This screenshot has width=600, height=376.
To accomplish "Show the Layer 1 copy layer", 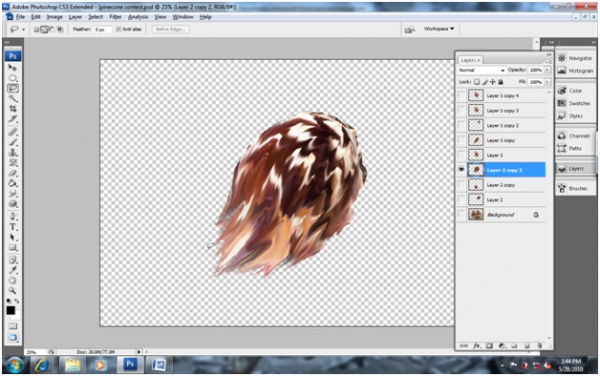I will tap(461, 140).
